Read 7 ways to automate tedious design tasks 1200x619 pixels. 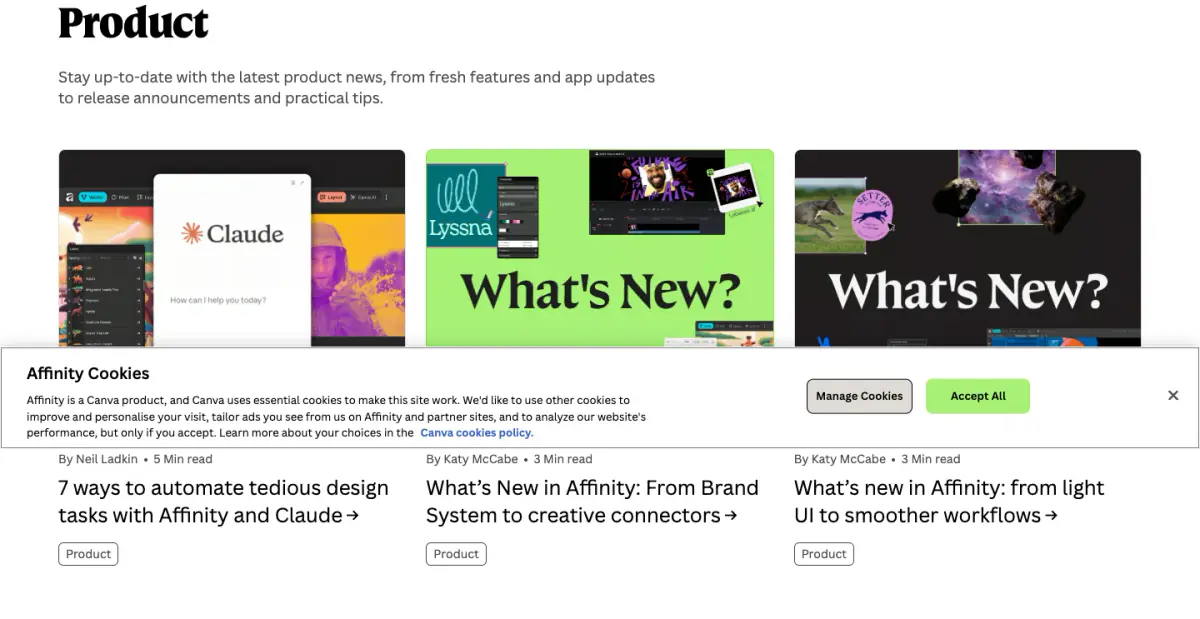coord(223,502)
